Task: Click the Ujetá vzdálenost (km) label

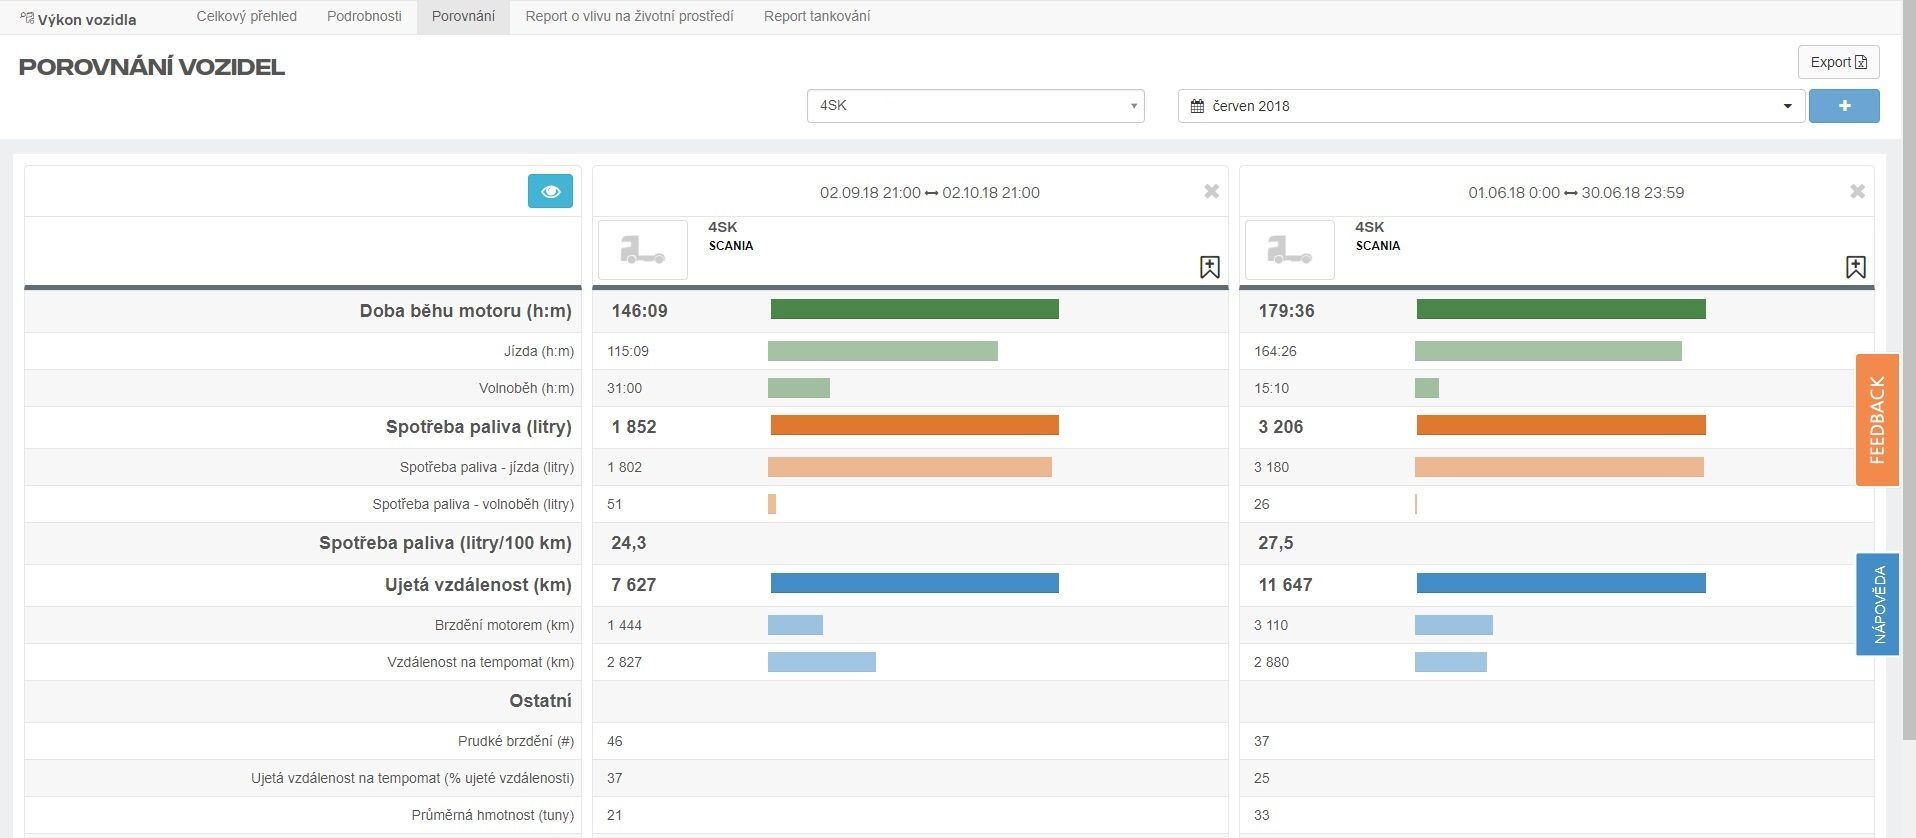Action: (x=478, y=585)
